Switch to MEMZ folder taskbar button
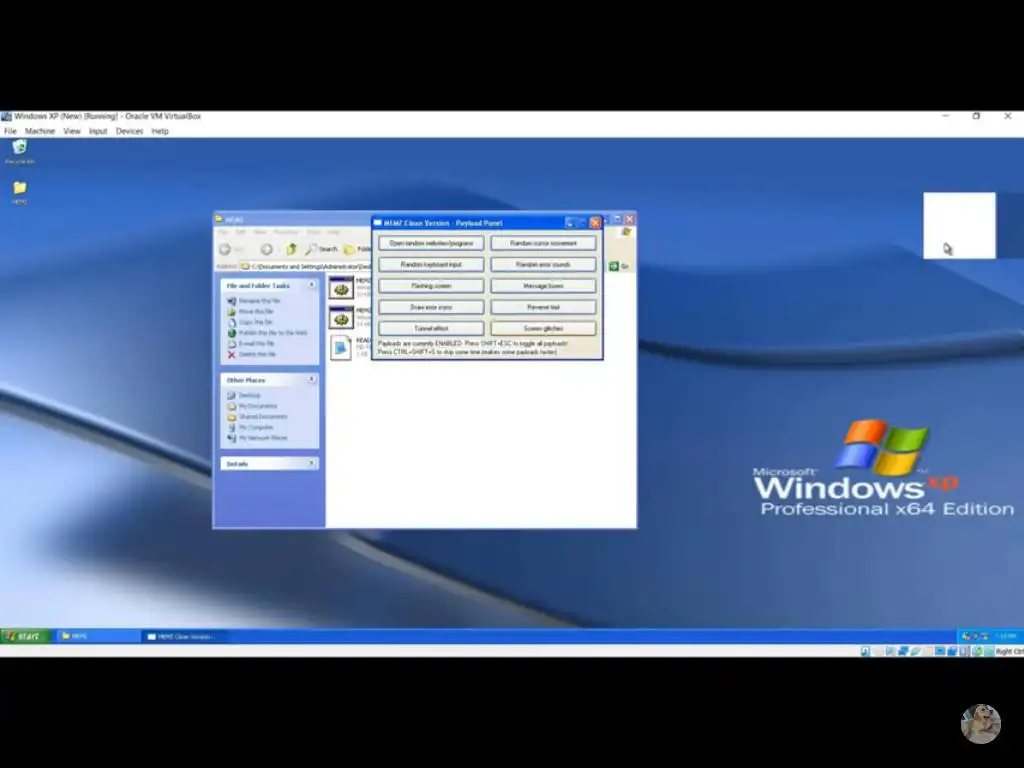 click(x=98, y=636)
